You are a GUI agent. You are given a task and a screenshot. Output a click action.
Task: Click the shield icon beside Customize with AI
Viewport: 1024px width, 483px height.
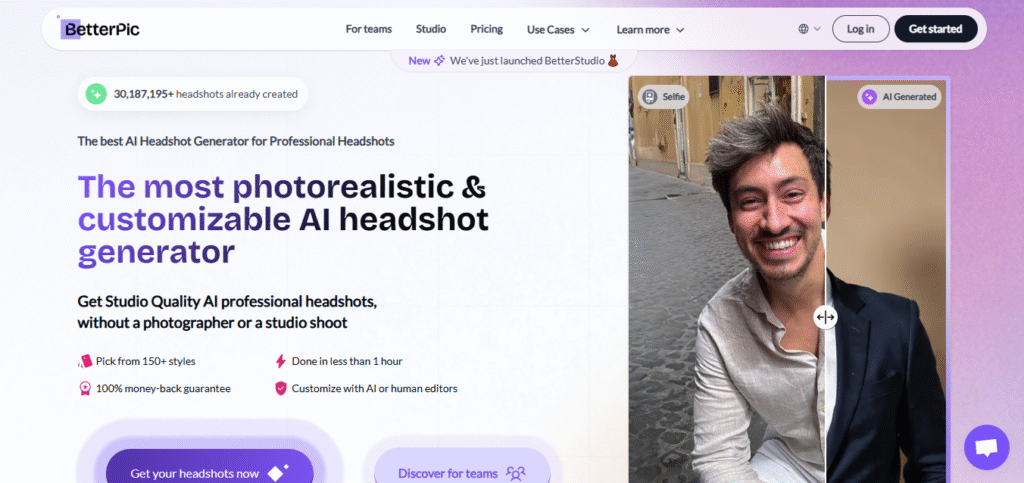281,388
